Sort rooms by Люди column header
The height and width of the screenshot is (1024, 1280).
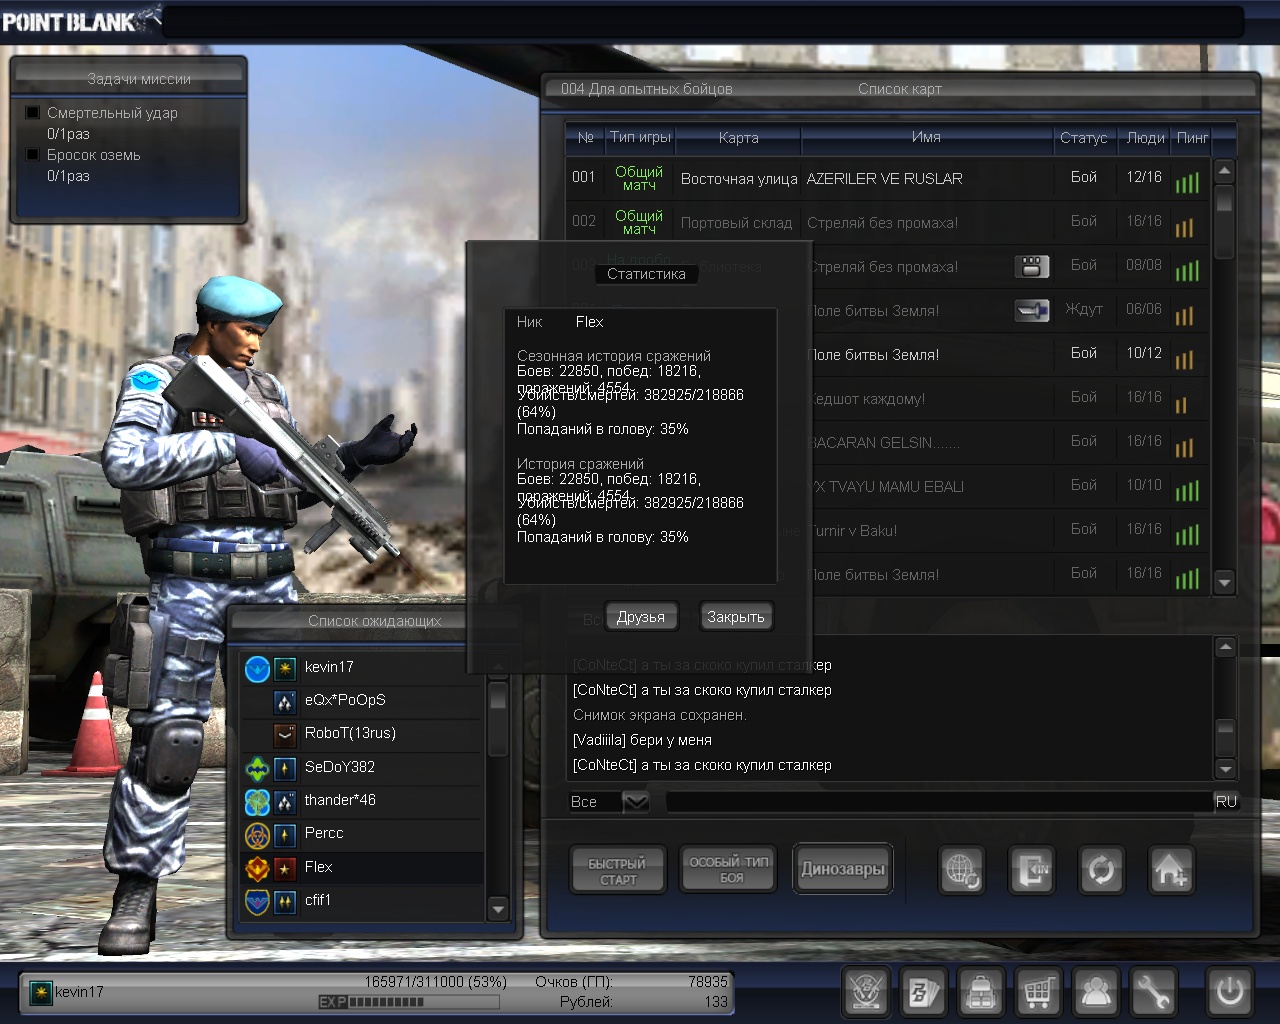pos(1145,138)
